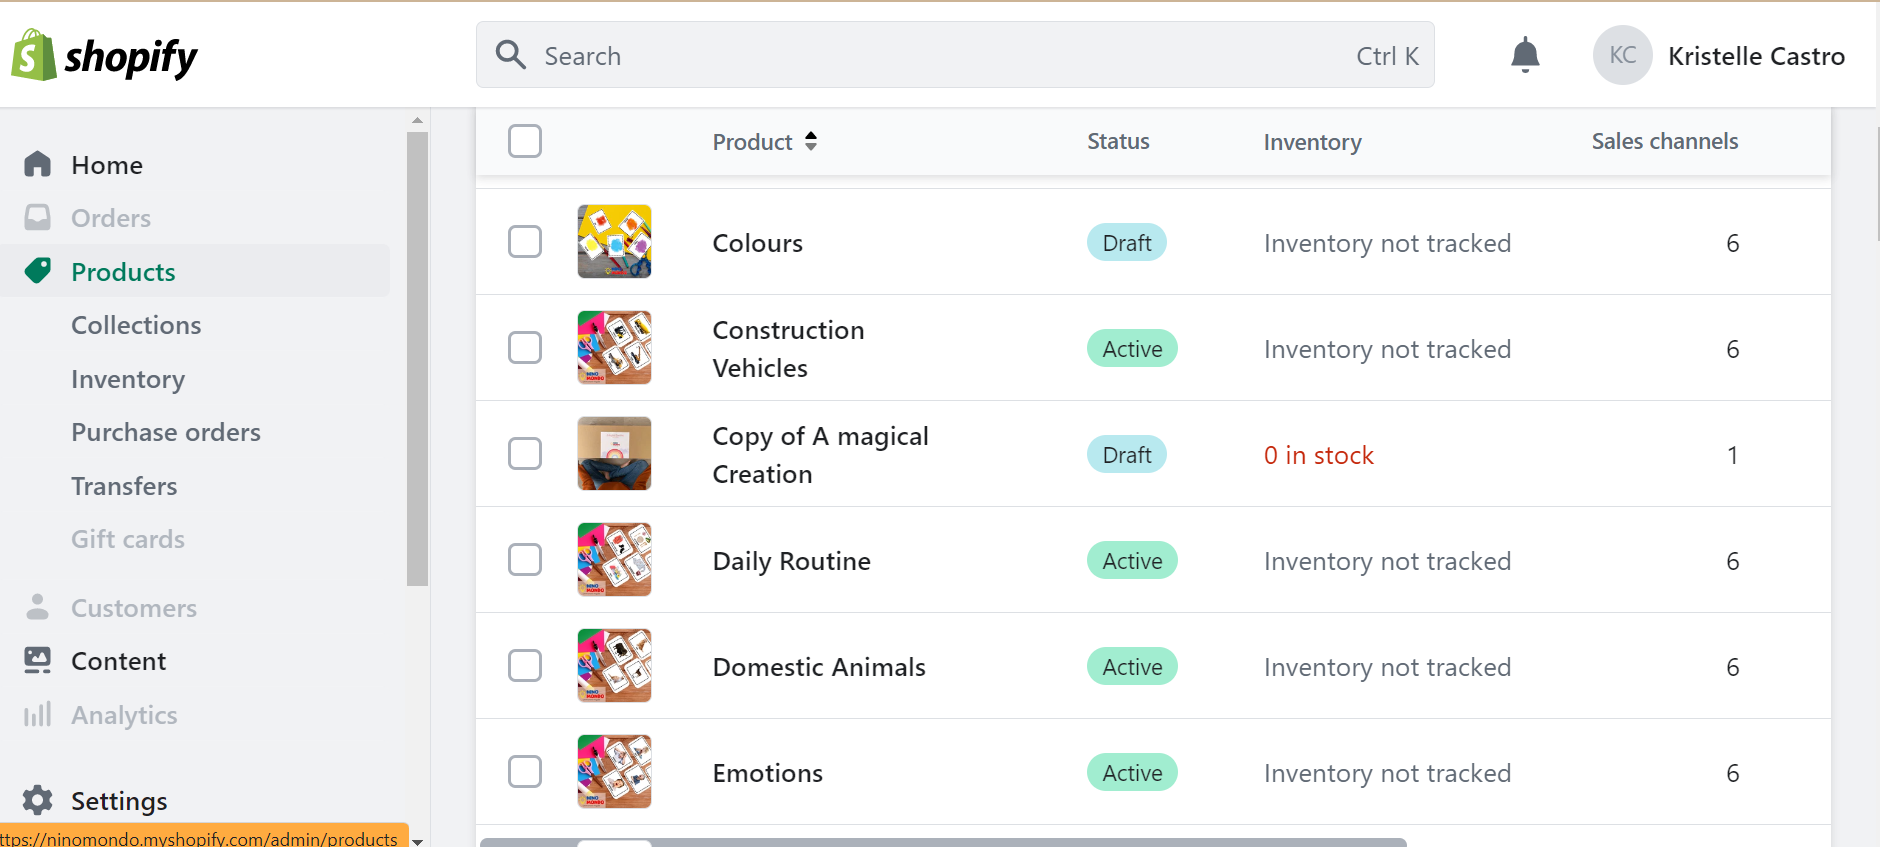Tick the Emotions product checkbox
1880x847 pixels.
[525, 772]
